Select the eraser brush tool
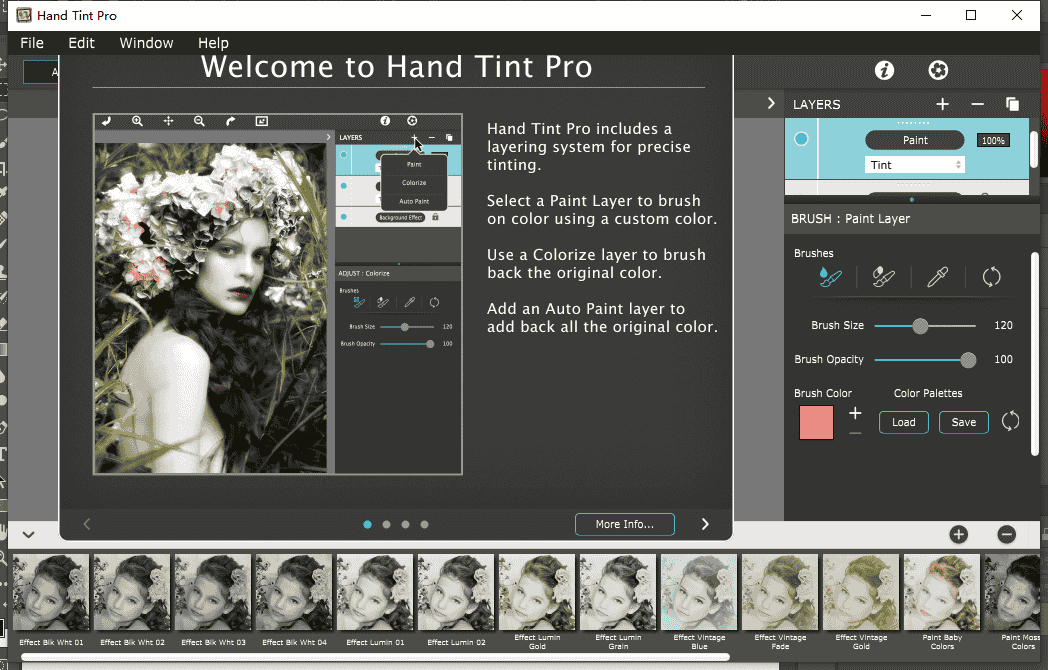 tap(883, 277)
